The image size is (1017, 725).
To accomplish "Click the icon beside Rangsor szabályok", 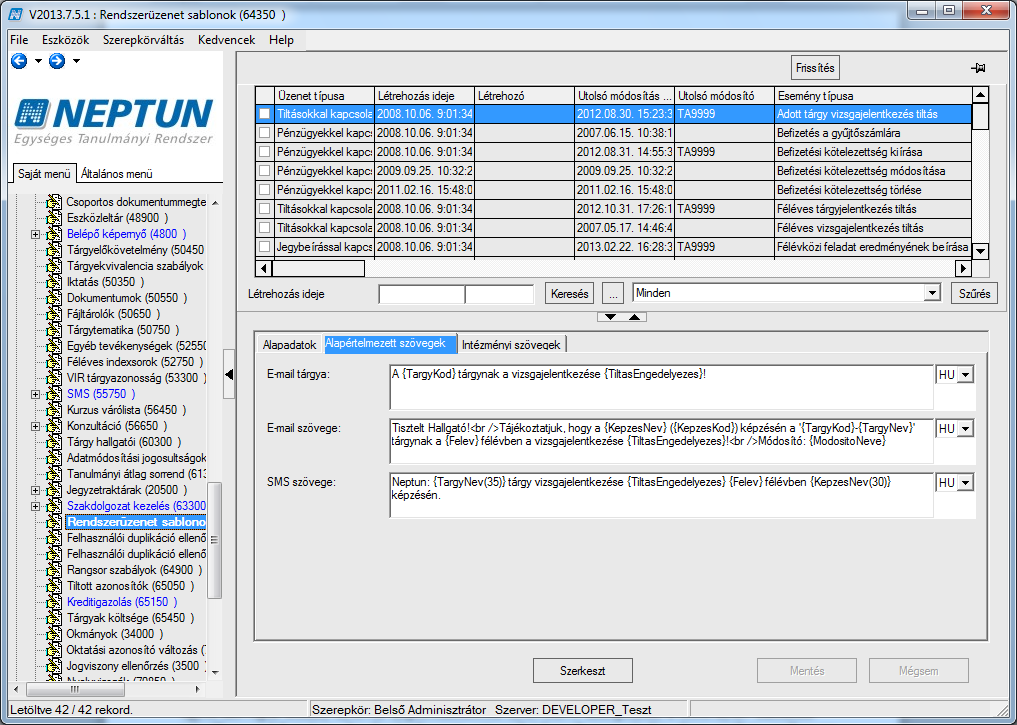I will click(x=55, y=570).
